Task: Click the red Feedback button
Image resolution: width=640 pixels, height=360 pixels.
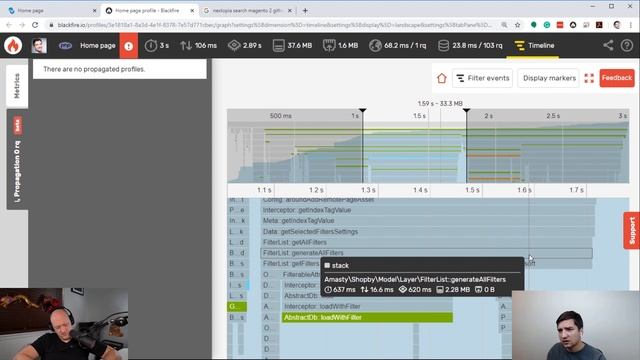Action: pyautogui.click(x=617, y=78)
